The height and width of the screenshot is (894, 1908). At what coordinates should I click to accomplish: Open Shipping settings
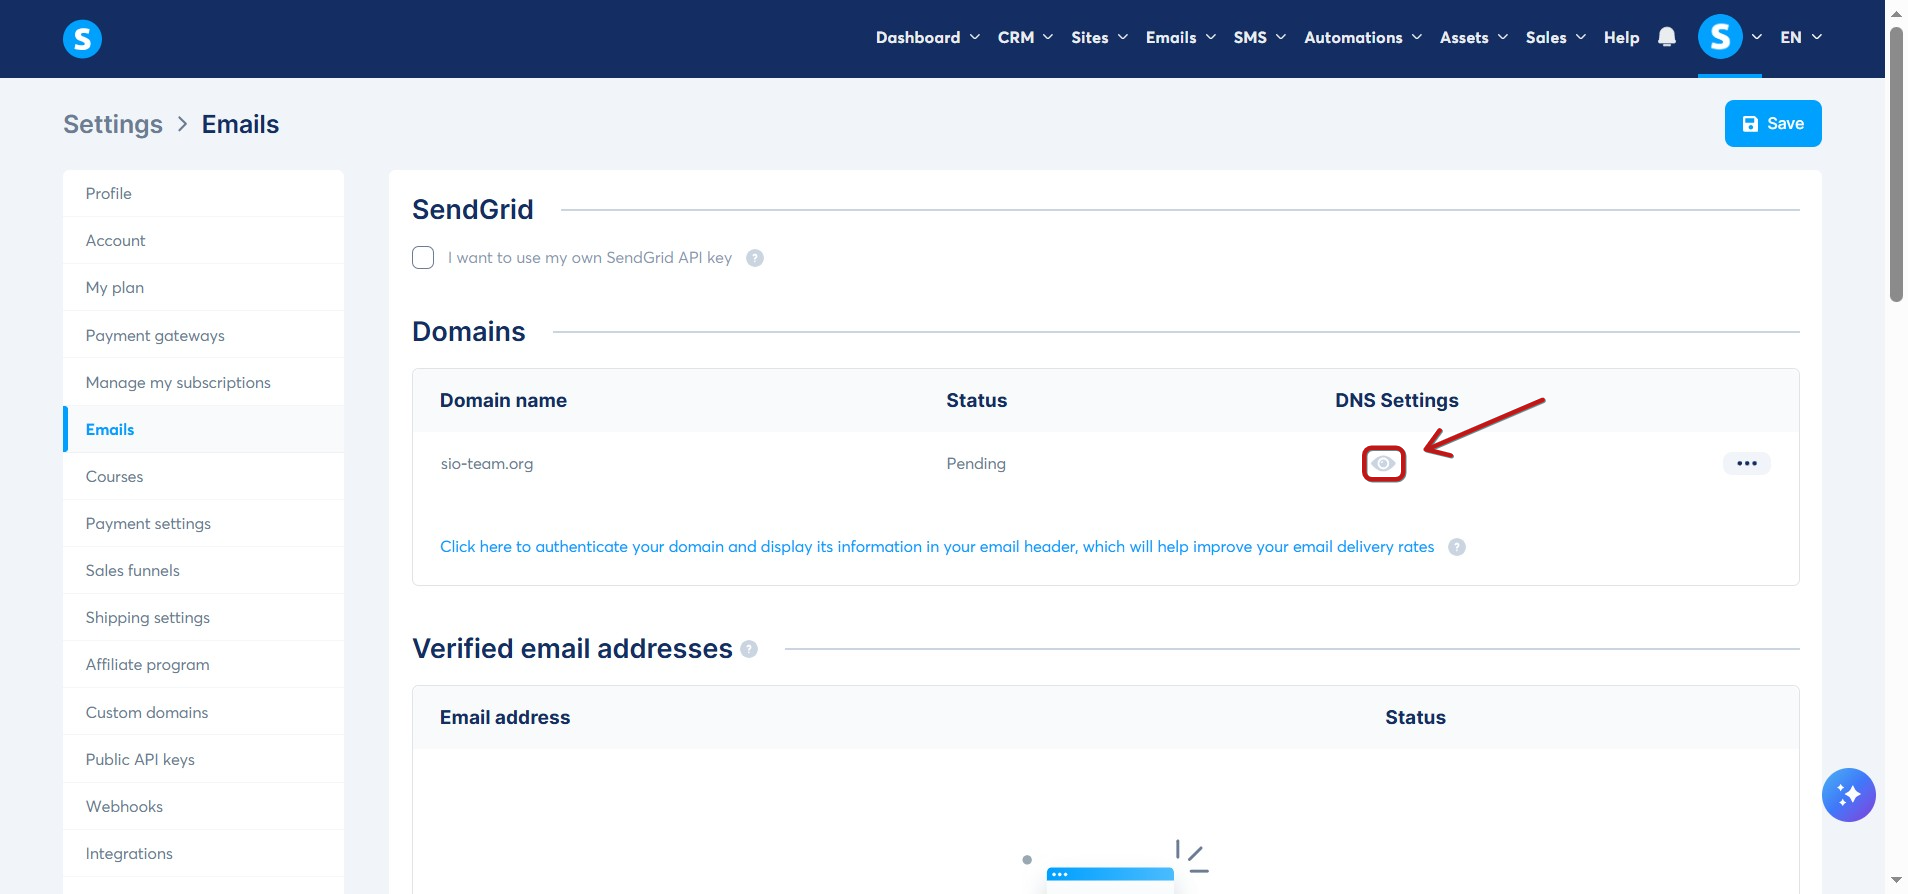pos(204,617)
